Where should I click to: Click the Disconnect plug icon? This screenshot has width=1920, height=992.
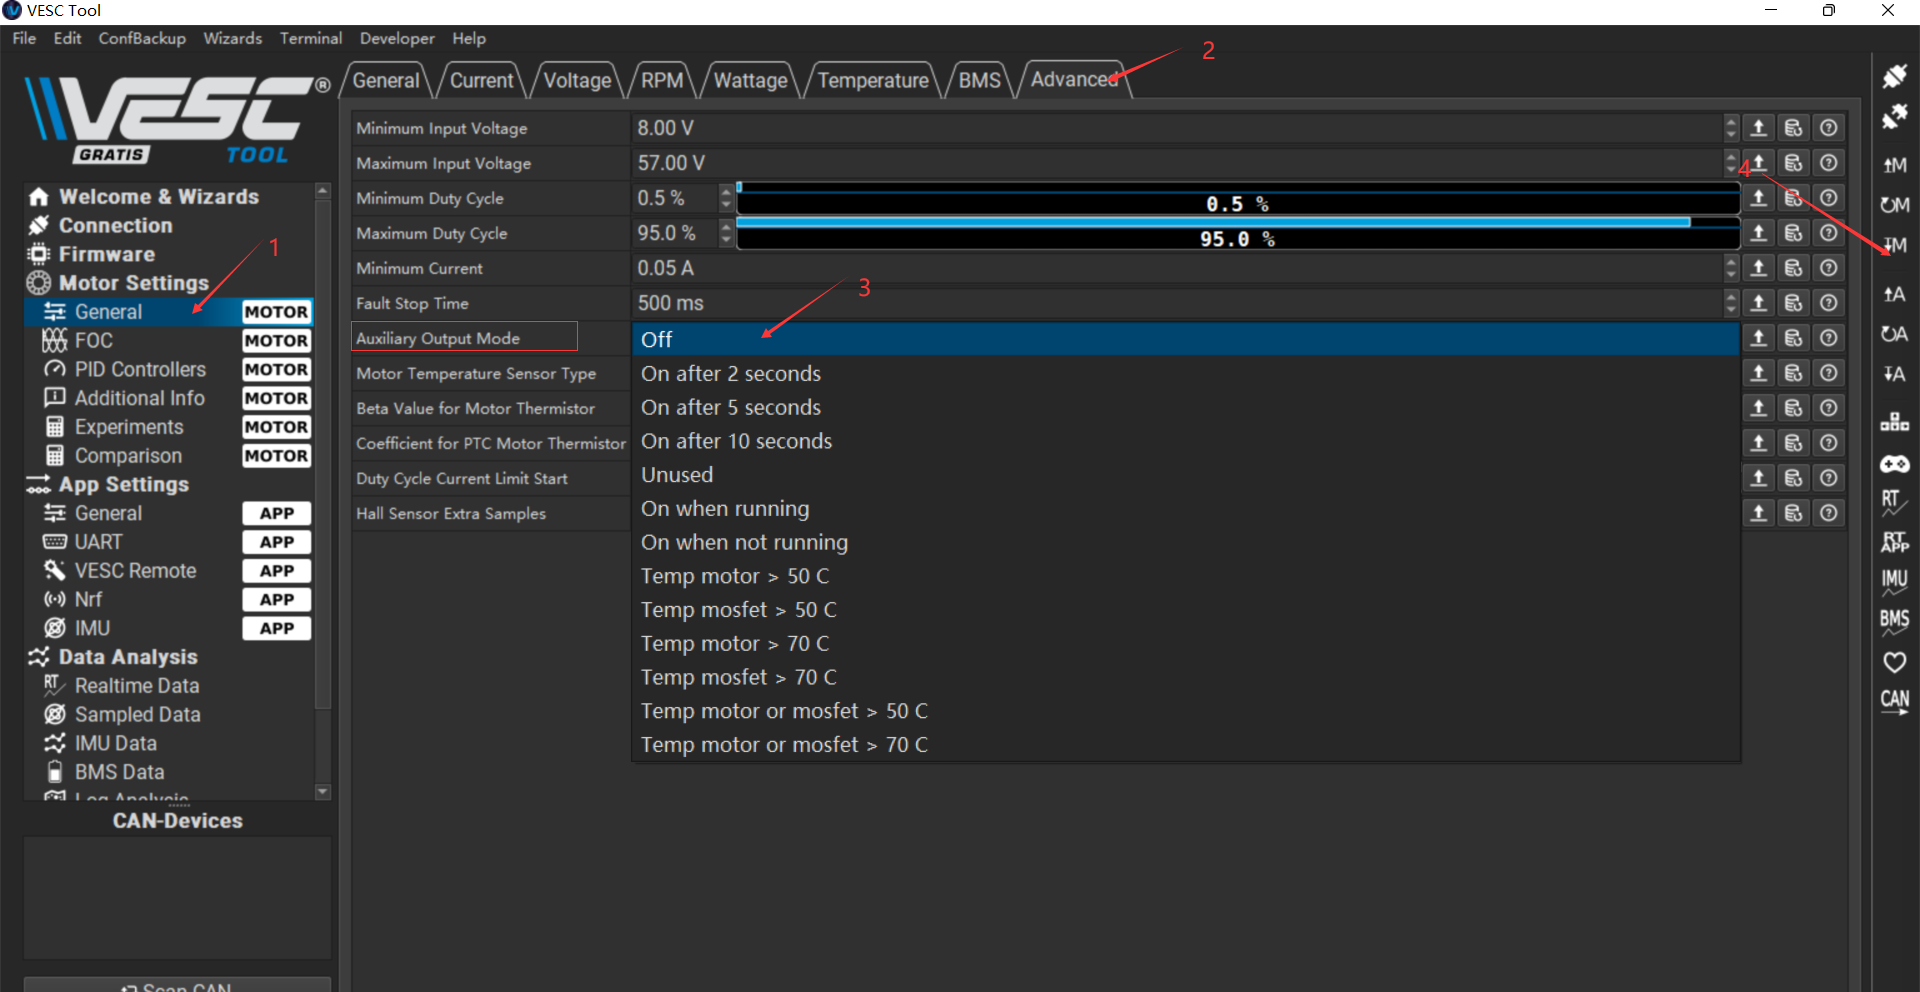pos(1894,117)
